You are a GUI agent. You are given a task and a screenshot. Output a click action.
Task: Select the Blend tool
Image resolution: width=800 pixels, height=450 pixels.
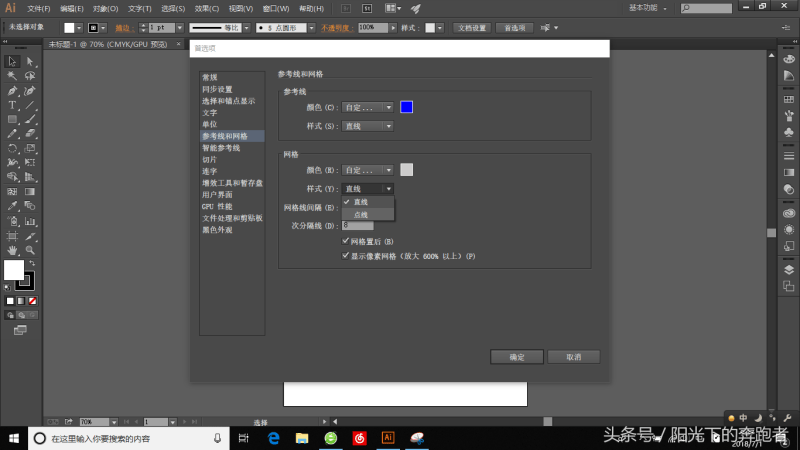click(30, 206)
